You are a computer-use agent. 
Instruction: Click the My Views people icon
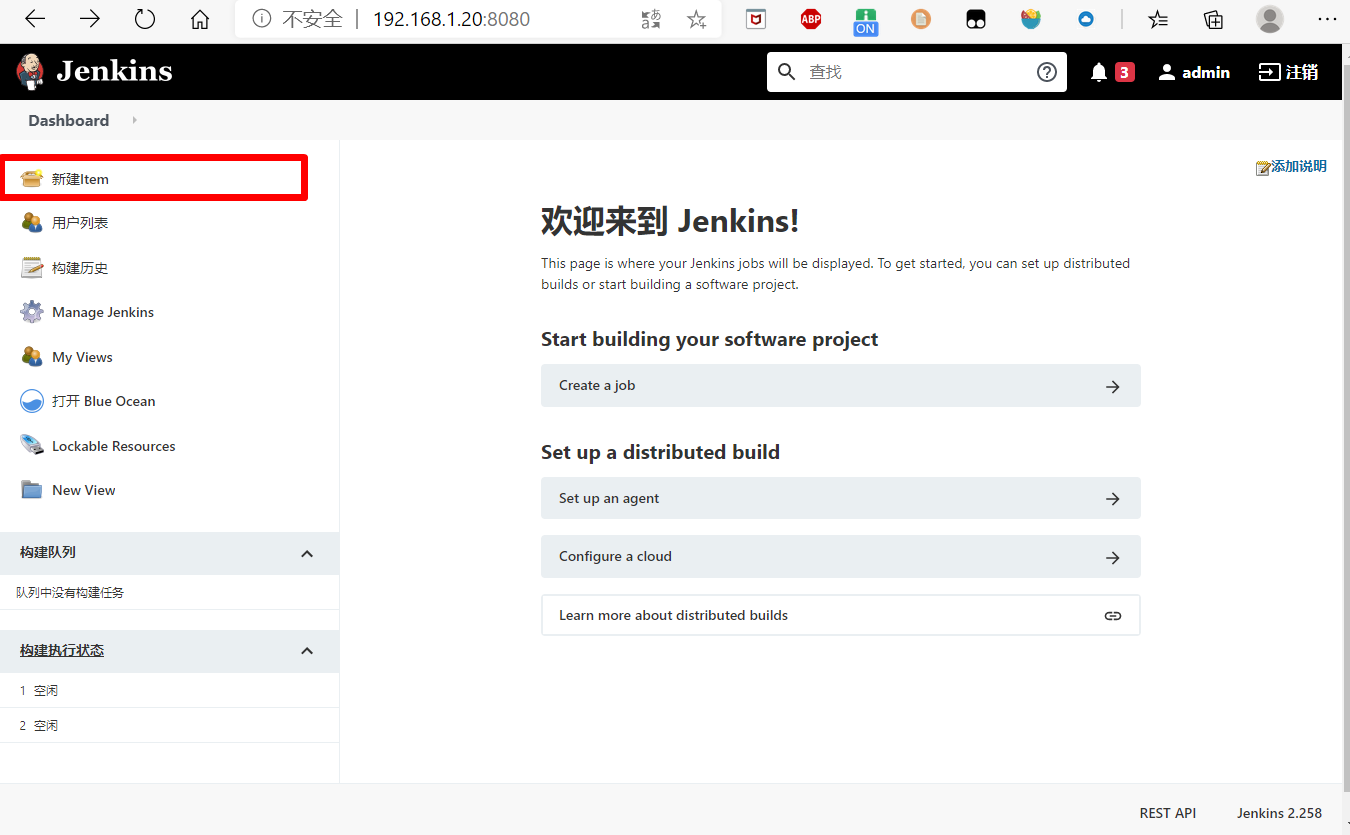[x=32, y=357]
